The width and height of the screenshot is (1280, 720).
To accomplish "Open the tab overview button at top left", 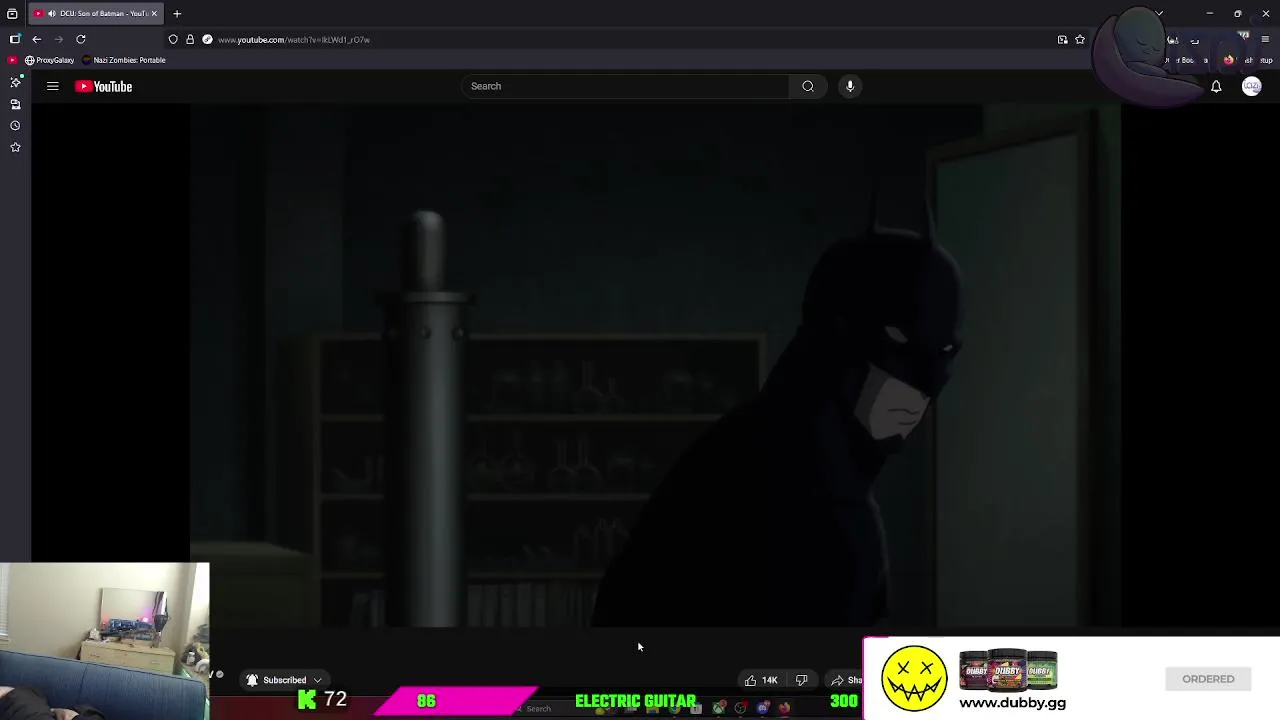I will coord(12,13).
